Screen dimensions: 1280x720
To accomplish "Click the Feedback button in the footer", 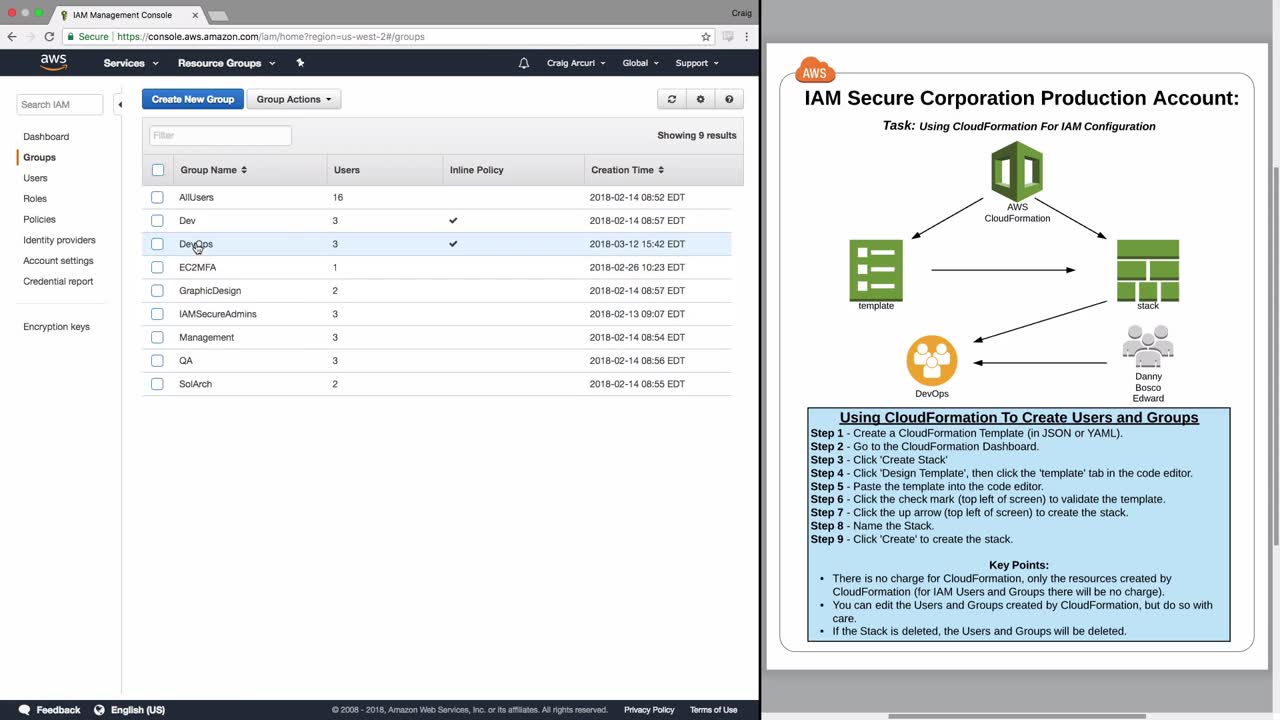I will tap(49, 710).
